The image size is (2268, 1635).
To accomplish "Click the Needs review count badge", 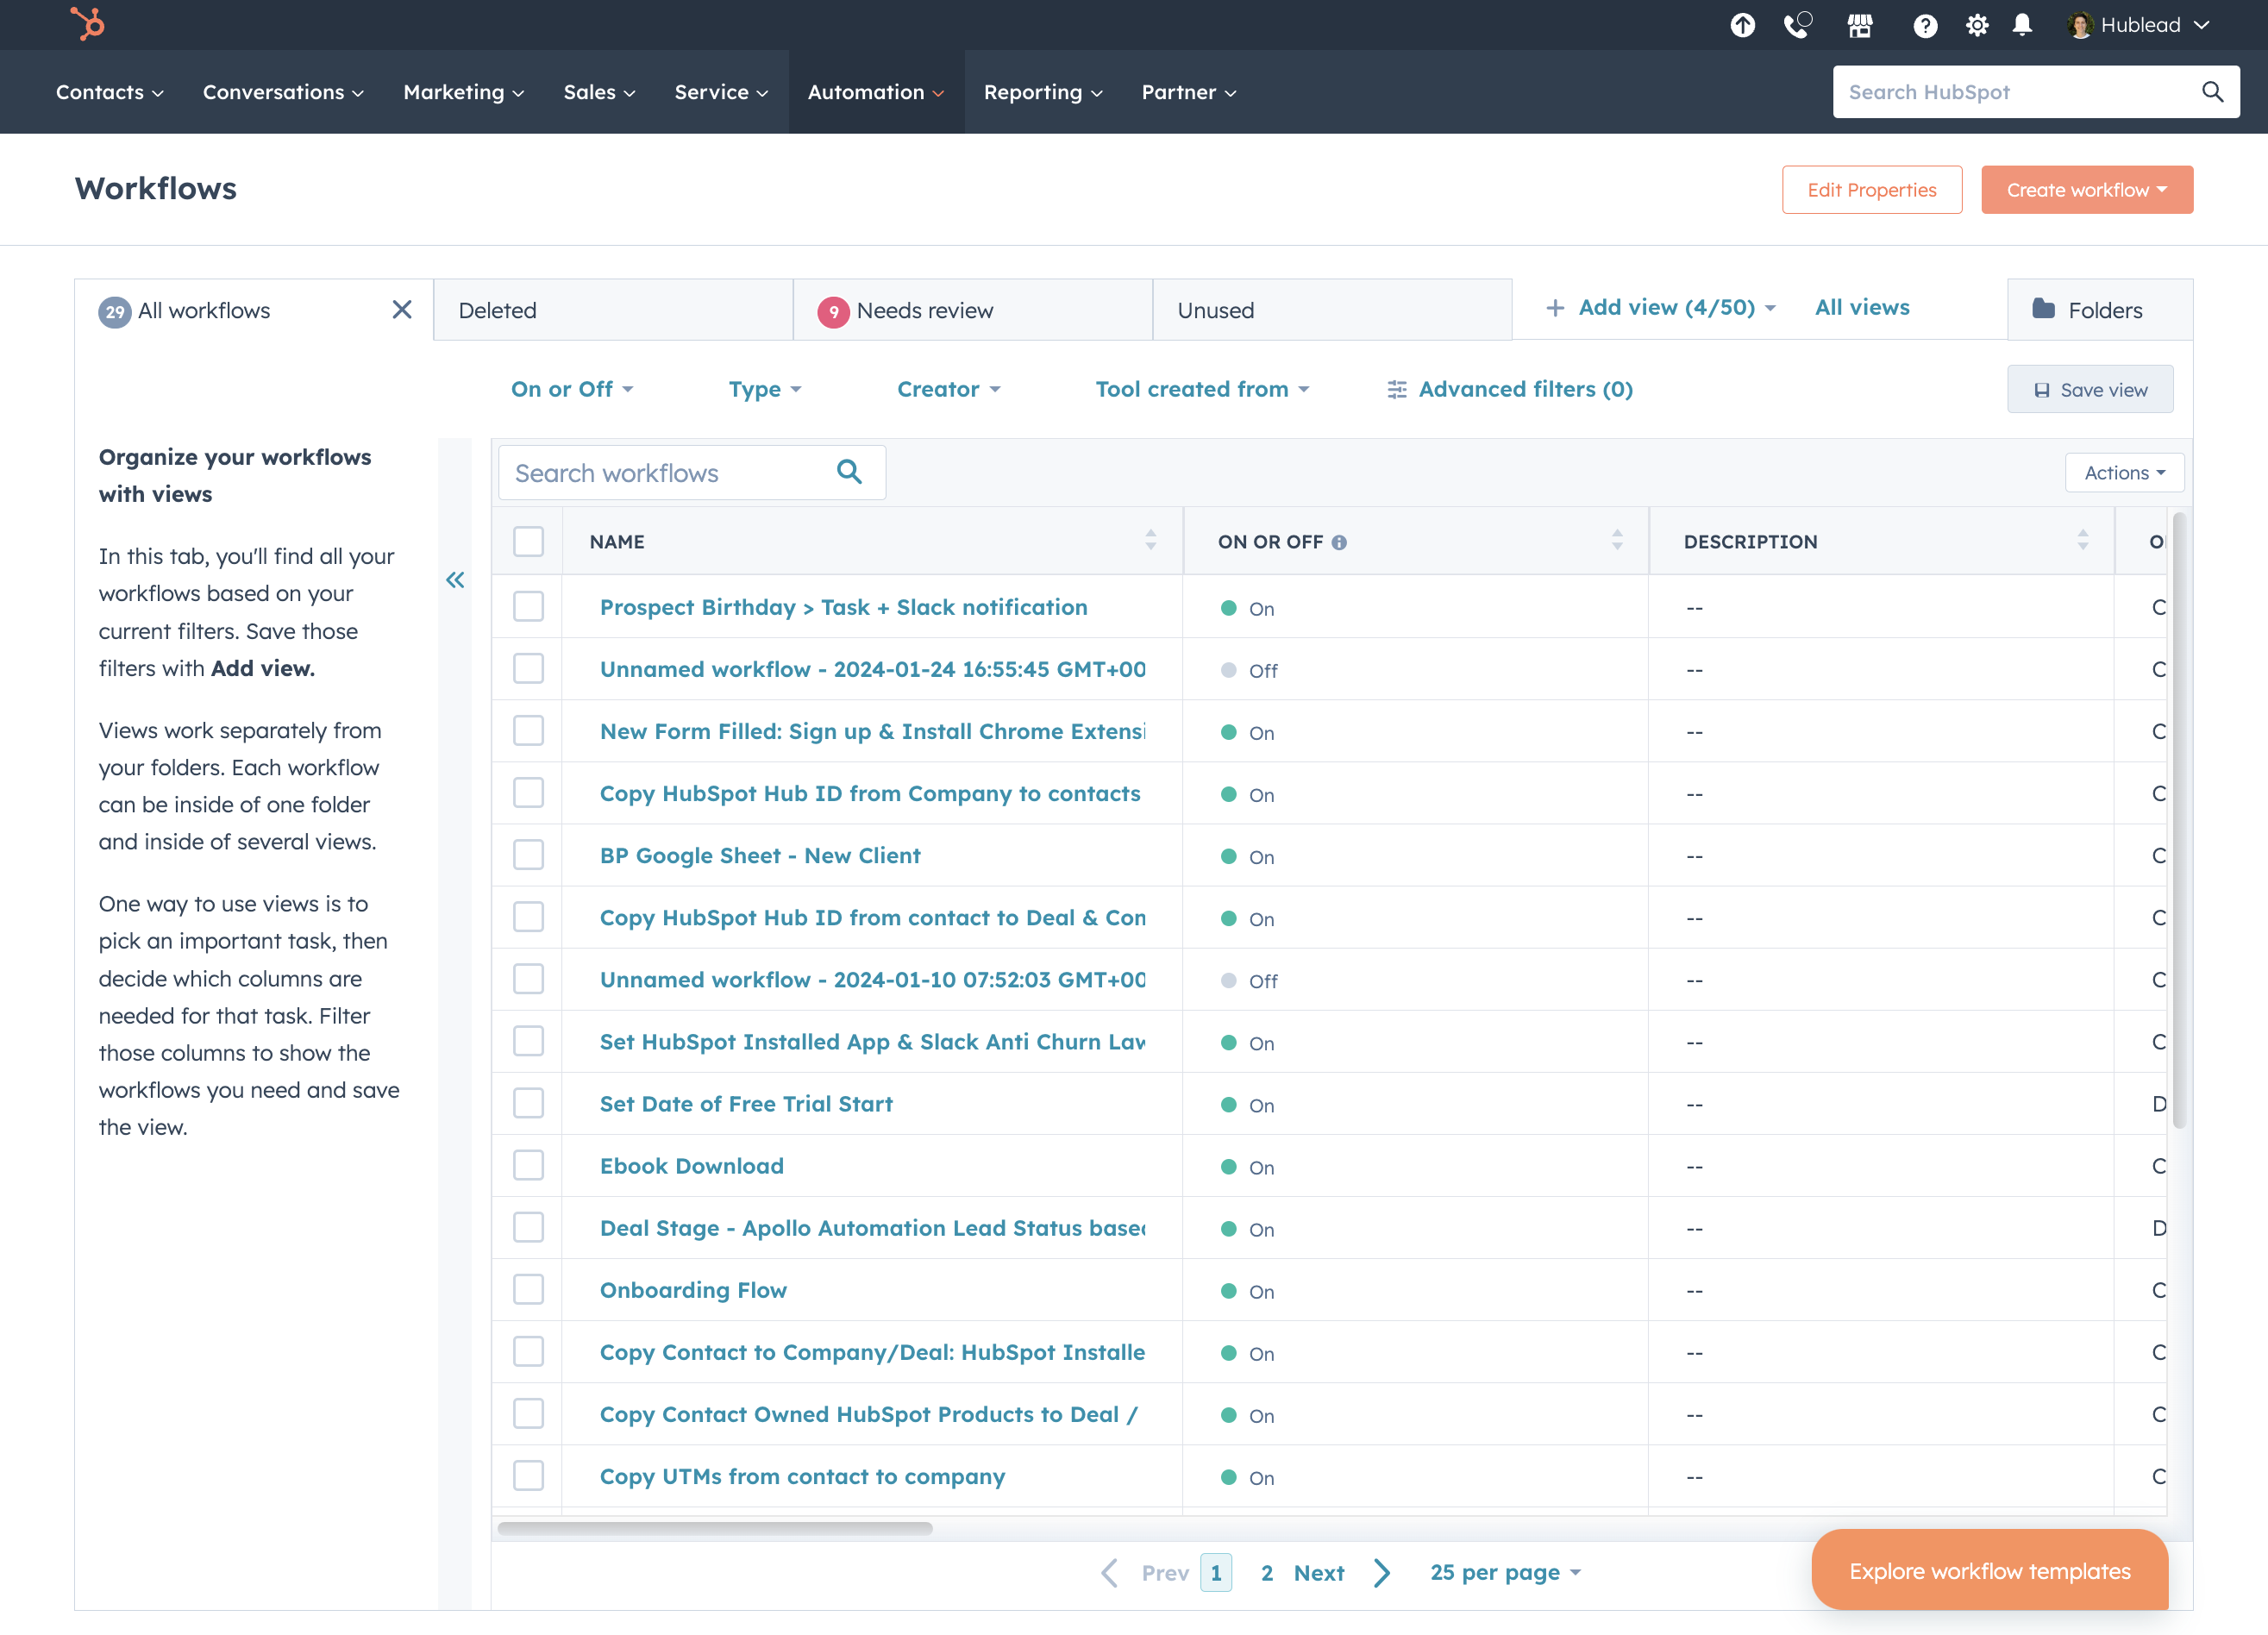I will pyautogui.click(x=833, y=312).
